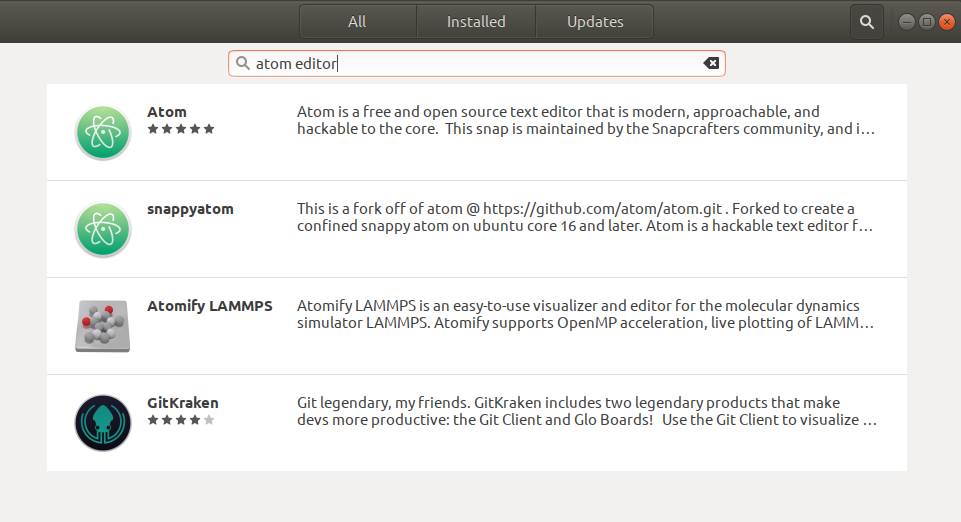This screenshot has width=961, height=522.
Task: Minimize the software window
Action: tap(906, 22)
